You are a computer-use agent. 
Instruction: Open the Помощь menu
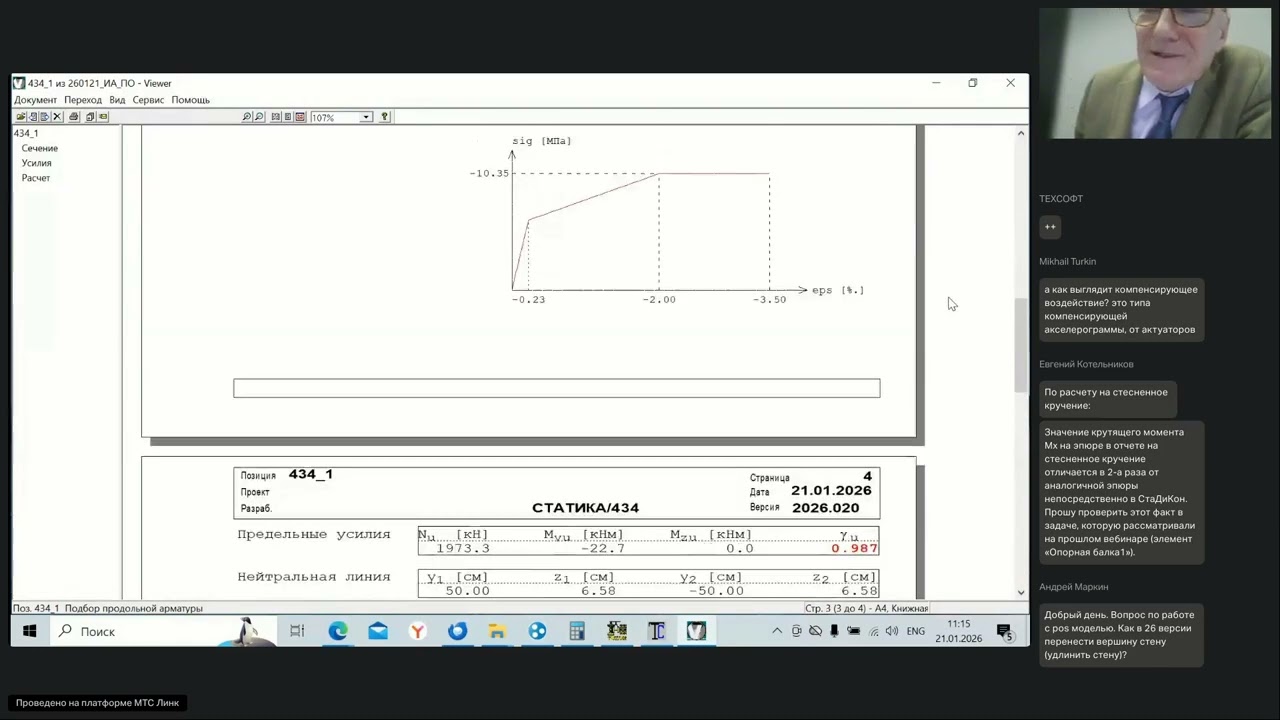pos(190,100)
